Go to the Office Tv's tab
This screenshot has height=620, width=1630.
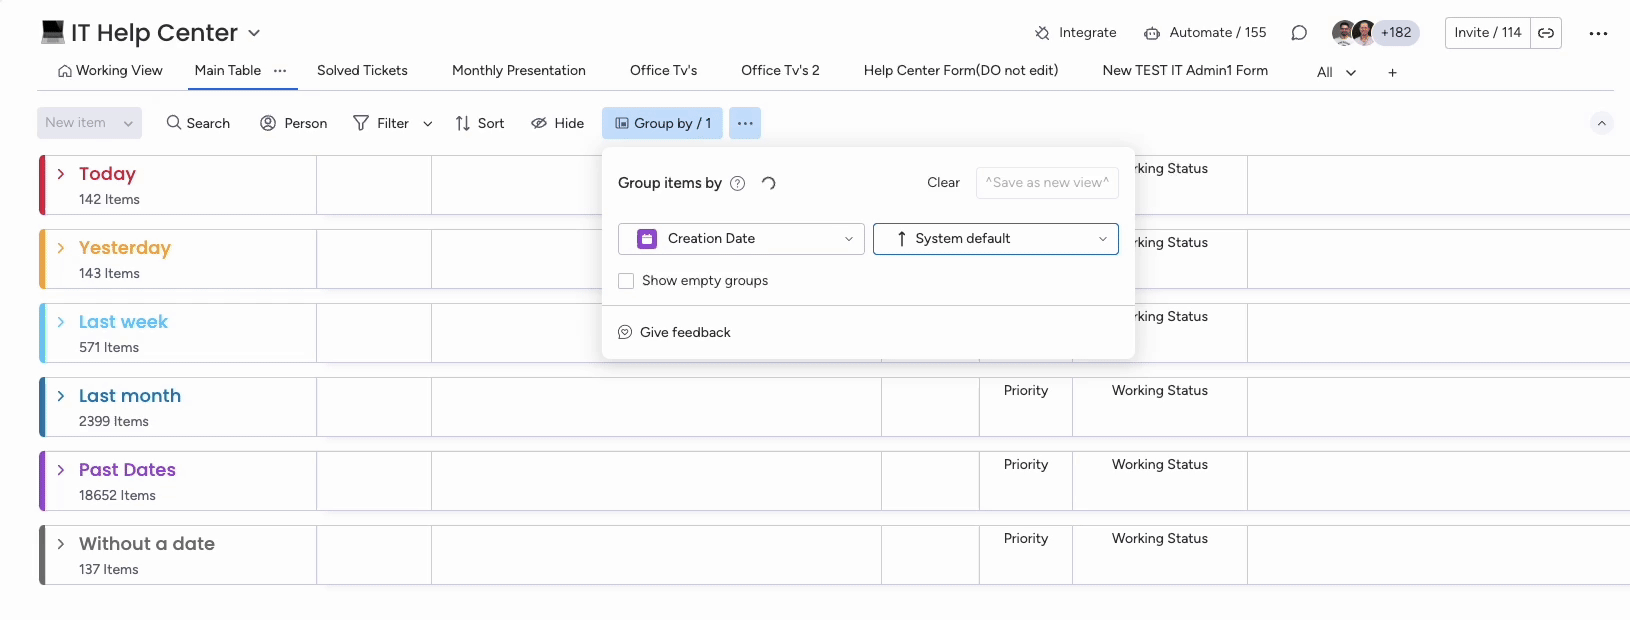coord(664,71)
